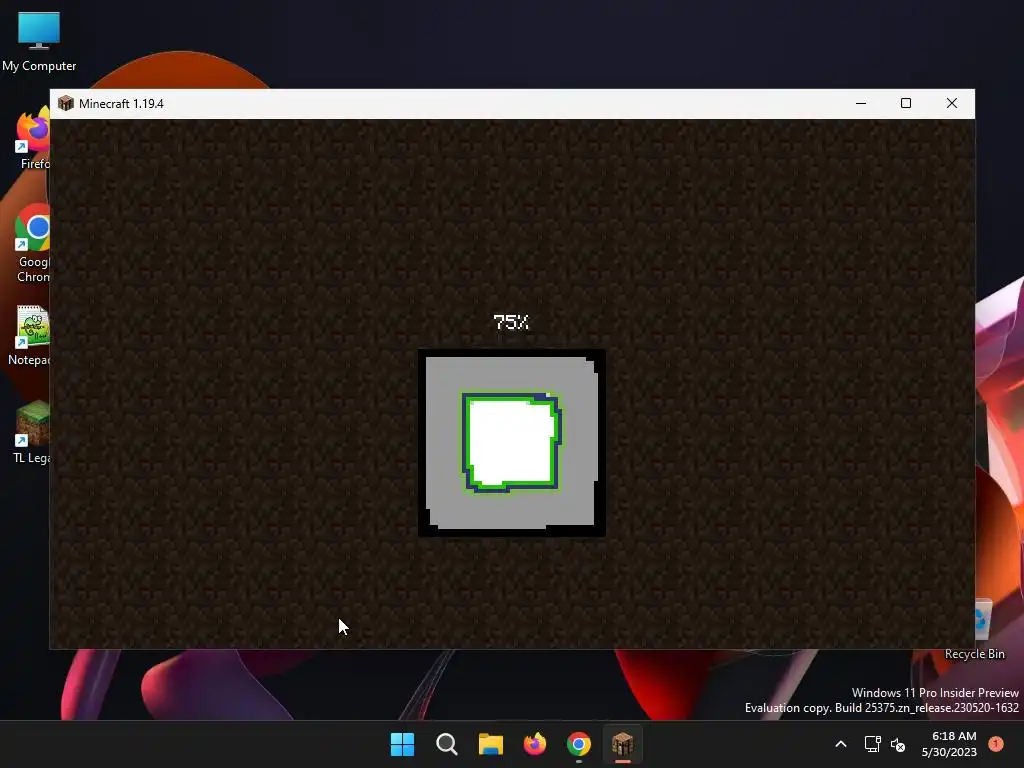This screenshot has height=768, width=1024.
Task: Click the Minecraft title bar icon
Action: click(x=65, y=103)
